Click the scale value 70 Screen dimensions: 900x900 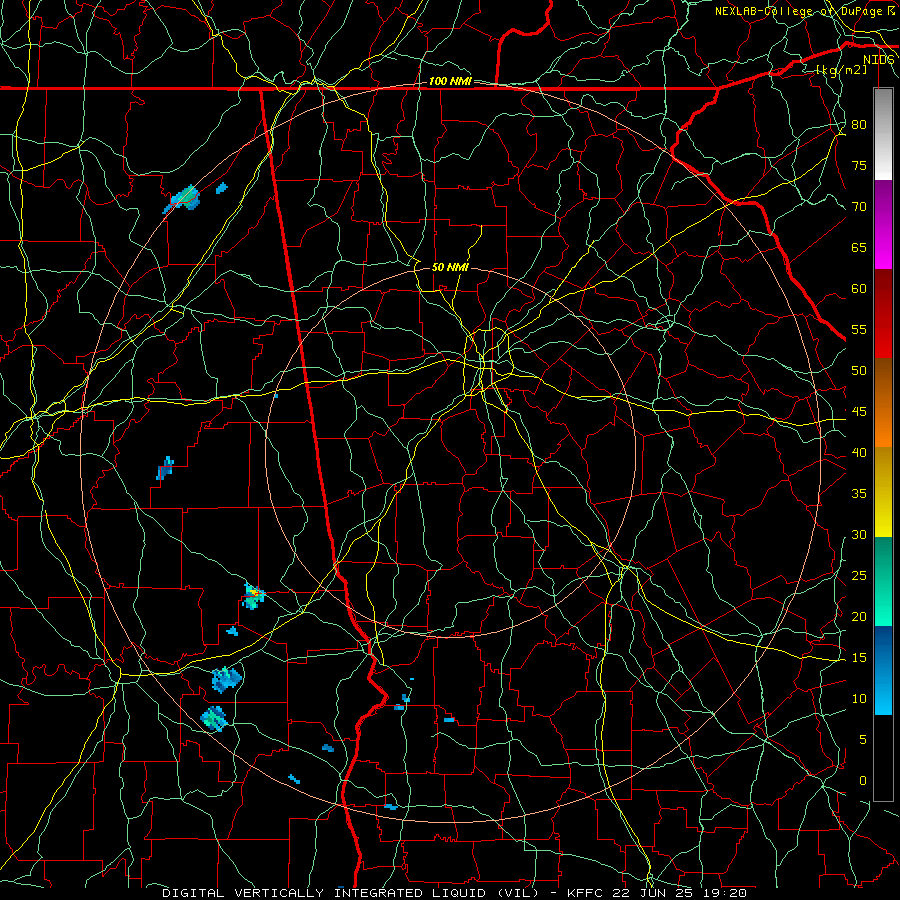859,207
